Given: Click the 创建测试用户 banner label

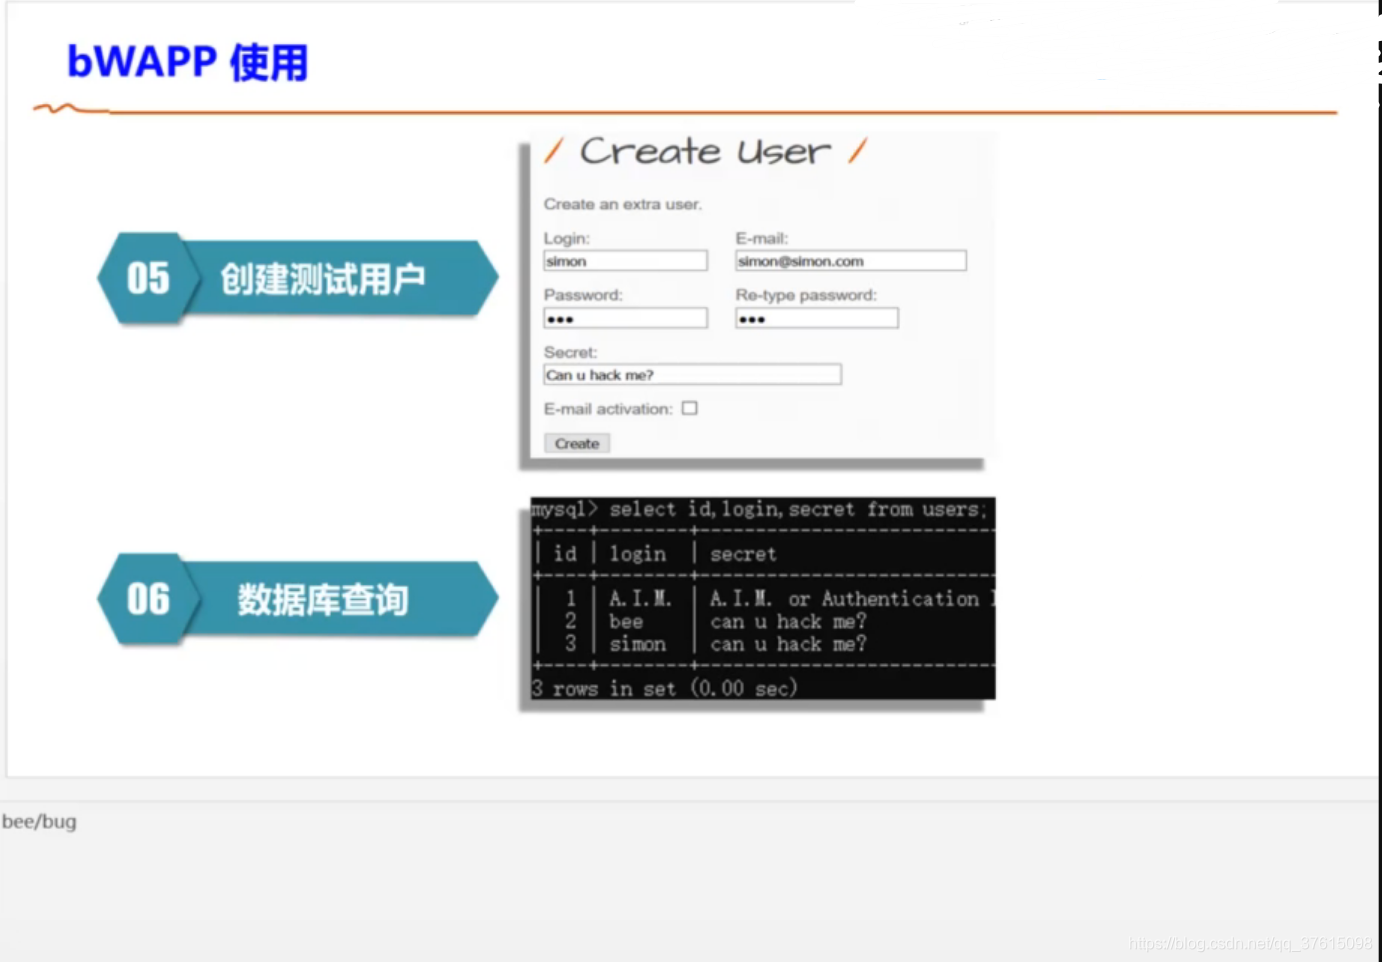Looking at the screenshot, I should tap(323, 279).
